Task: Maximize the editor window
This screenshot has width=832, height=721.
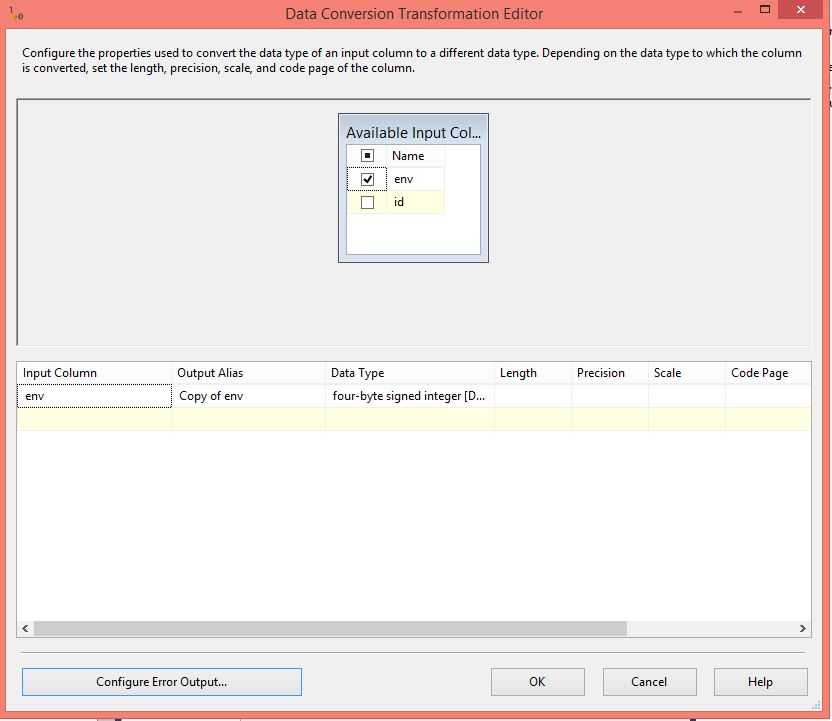Action: click(765, 10)
